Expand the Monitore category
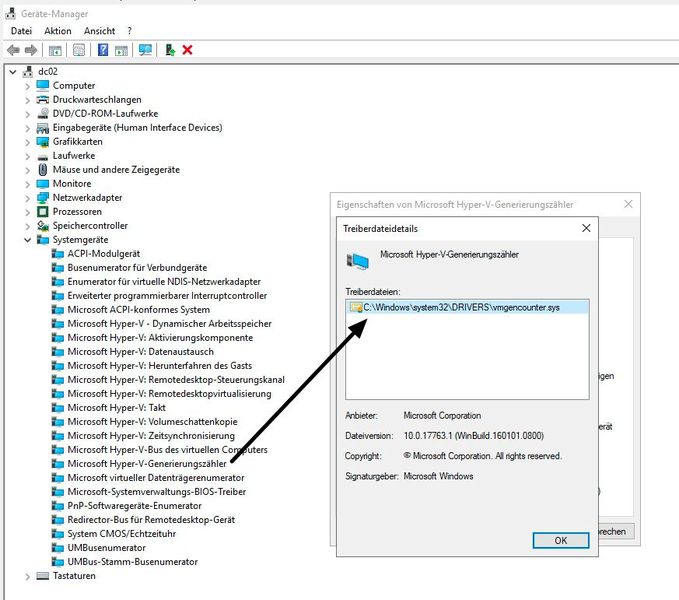 tap(27, 184)
